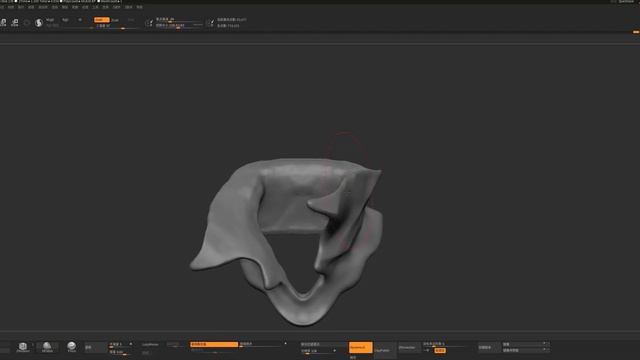
Task: Click the orange DynaMesh button
Action: (360, 347)
